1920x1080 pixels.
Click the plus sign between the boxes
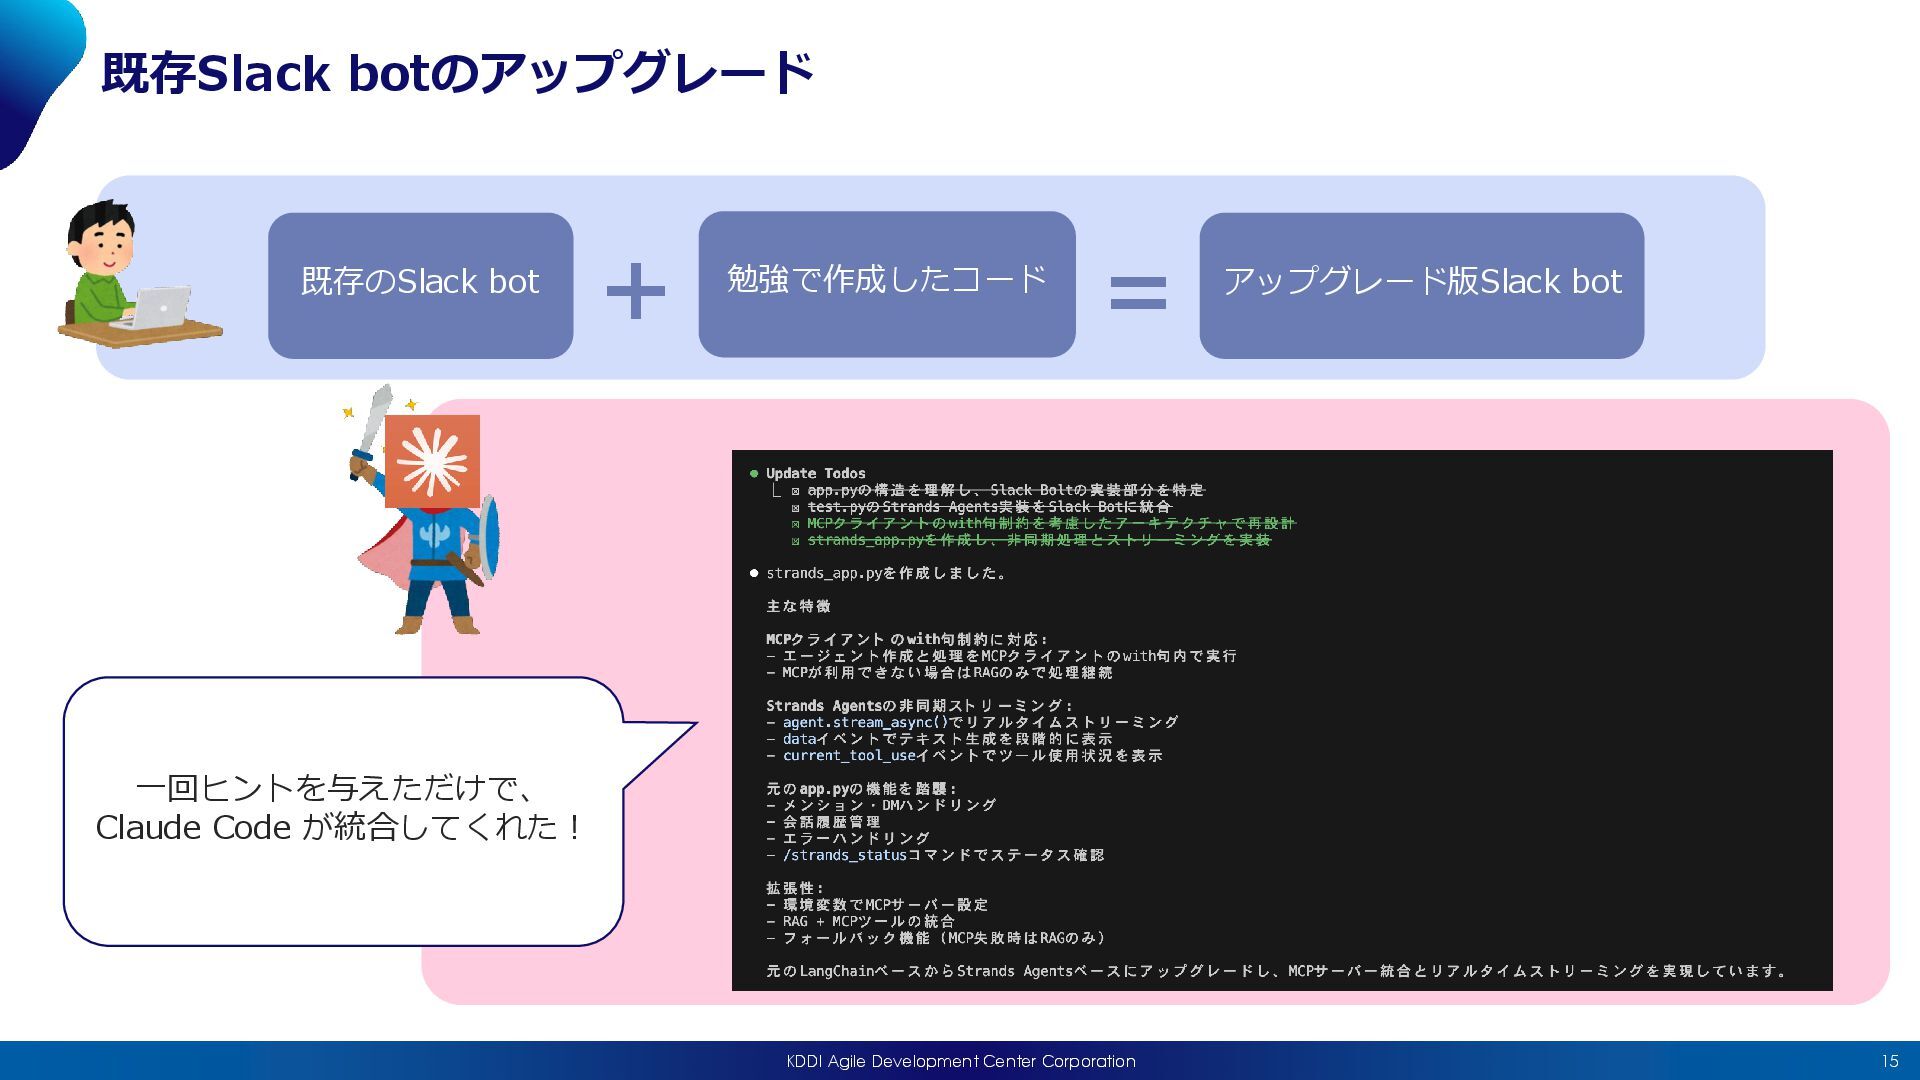pyautogui.click(x=635, y=291)
